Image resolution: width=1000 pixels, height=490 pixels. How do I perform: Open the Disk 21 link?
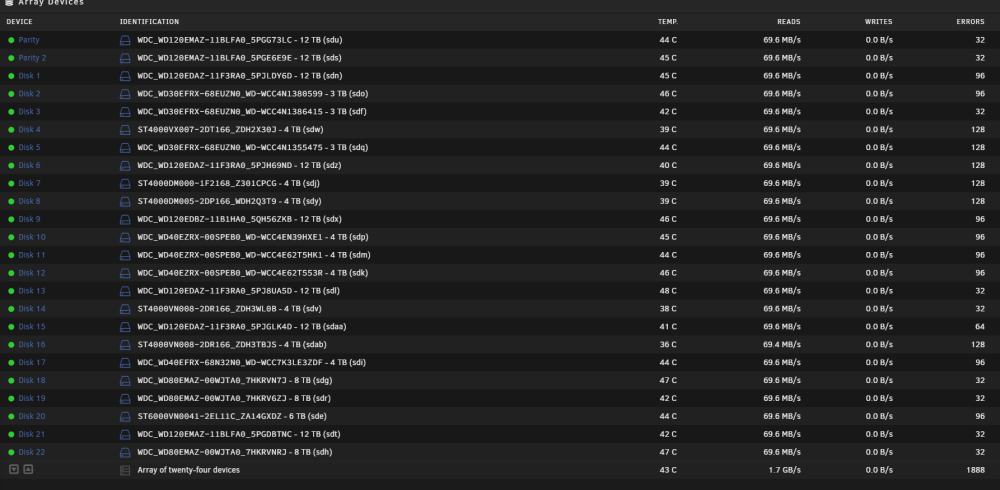click(32, 433)
